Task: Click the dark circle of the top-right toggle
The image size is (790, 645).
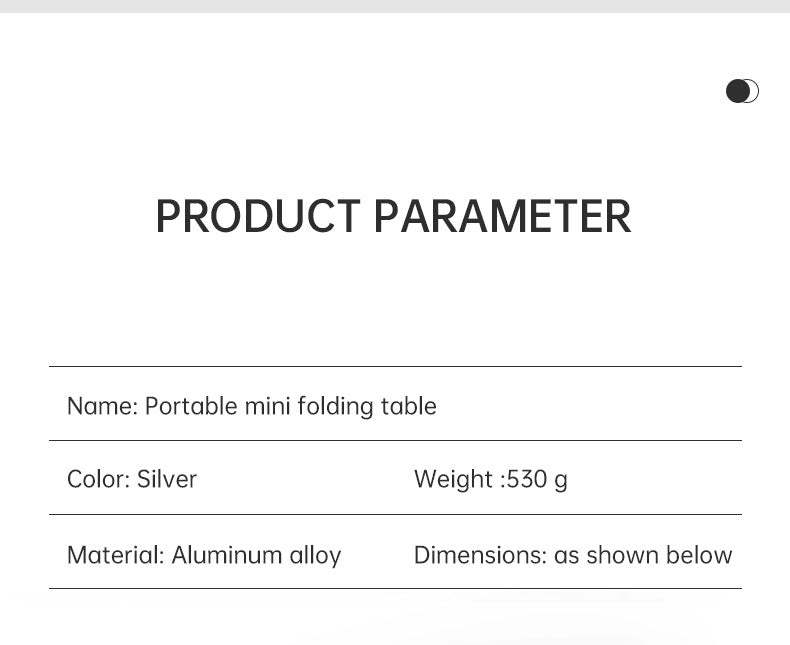Action: [738, 91]
